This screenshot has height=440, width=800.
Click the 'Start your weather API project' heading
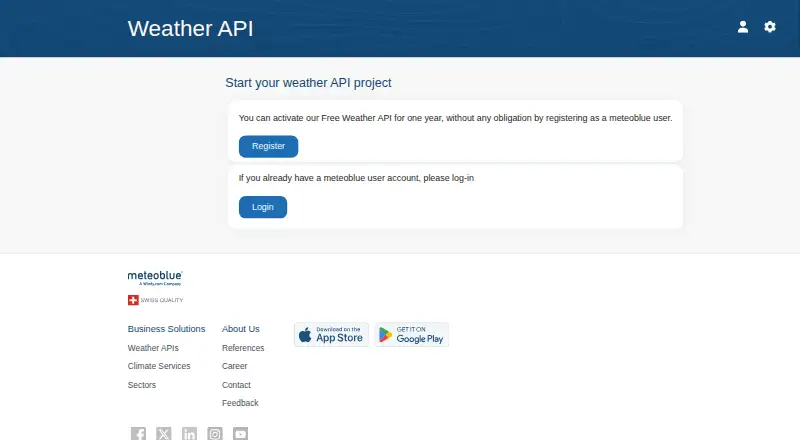click(x=308, y=83)
